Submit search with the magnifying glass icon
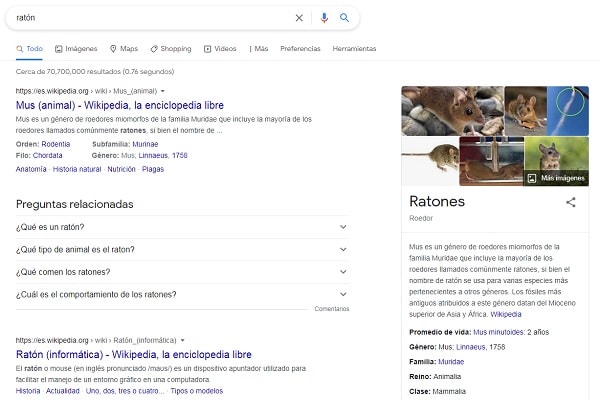 (344, 18)
